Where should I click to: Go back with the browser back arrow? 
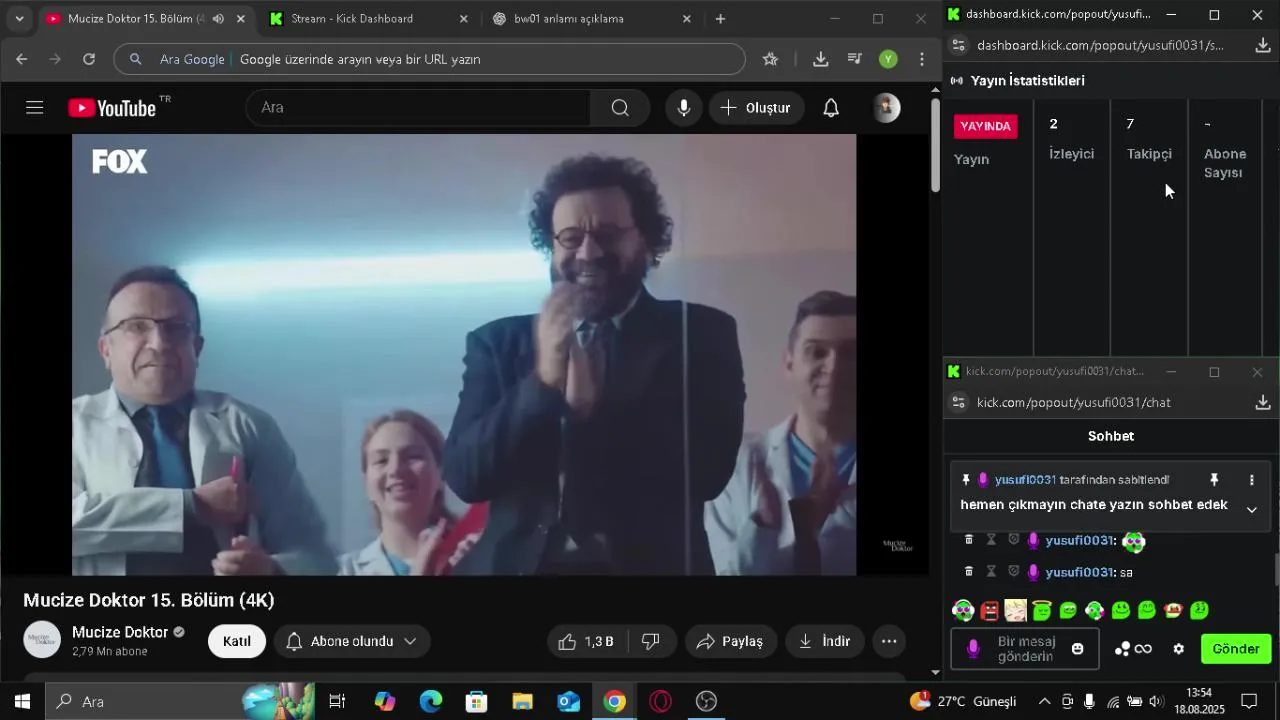pyautogui.click(x=22, y=59)
